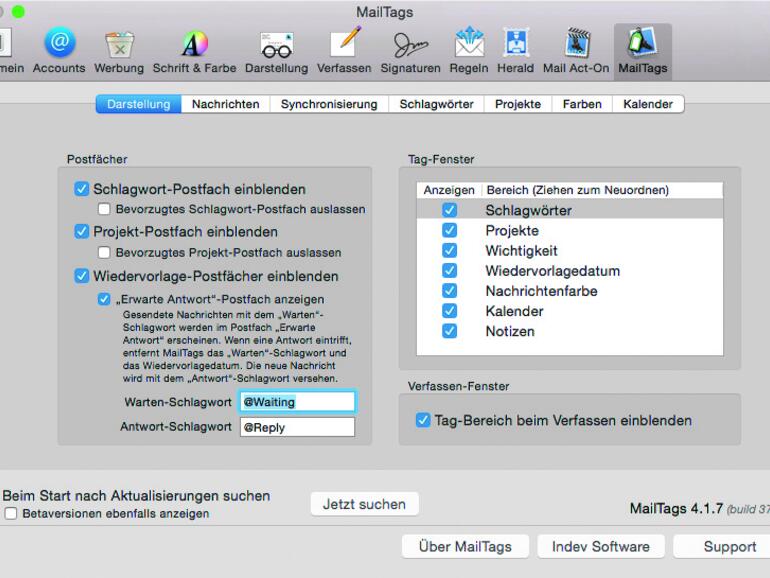
Task: Select the Notizen row label
Action: pos(510,331)
